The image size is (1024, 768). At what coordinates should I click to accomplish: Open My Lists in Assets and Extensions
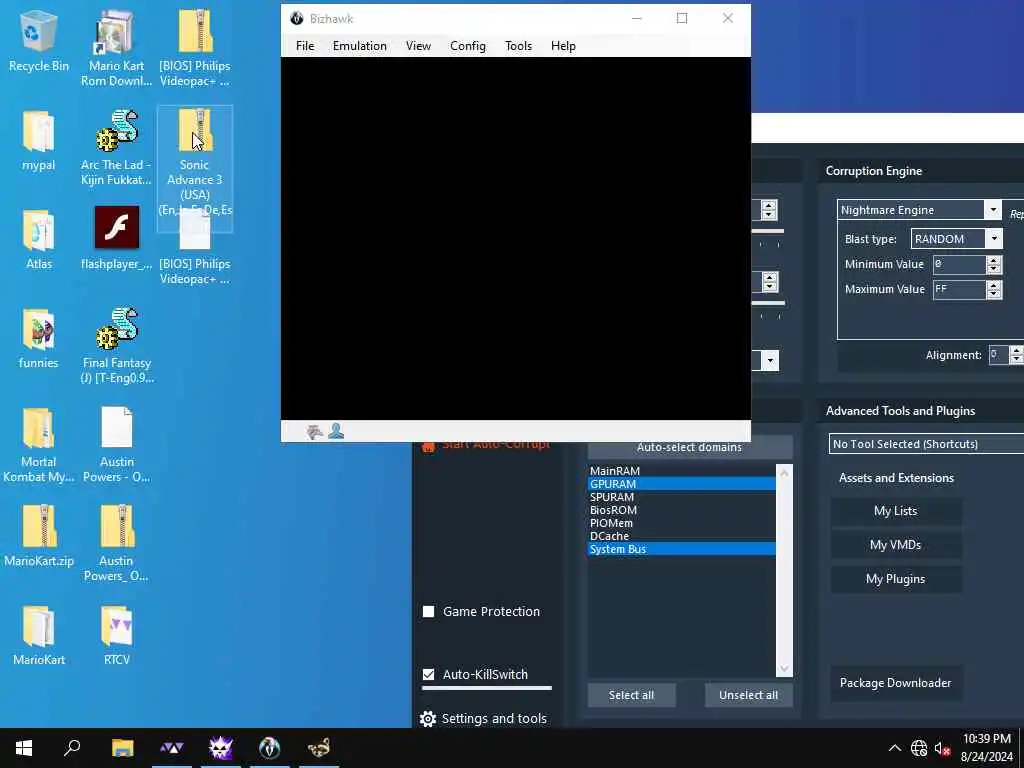895,511
